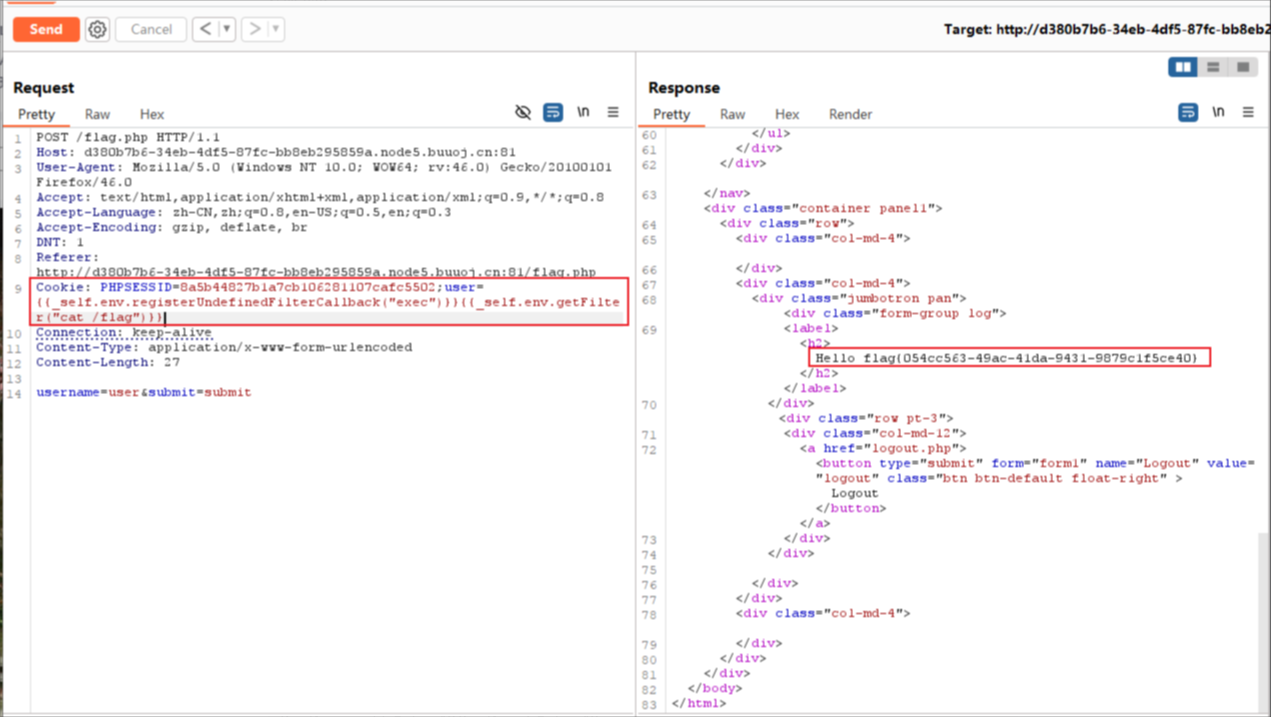Click the PHPSESSID cookie value
The height and width of the screenshot is (717, 1271).
tap(308, 287)
